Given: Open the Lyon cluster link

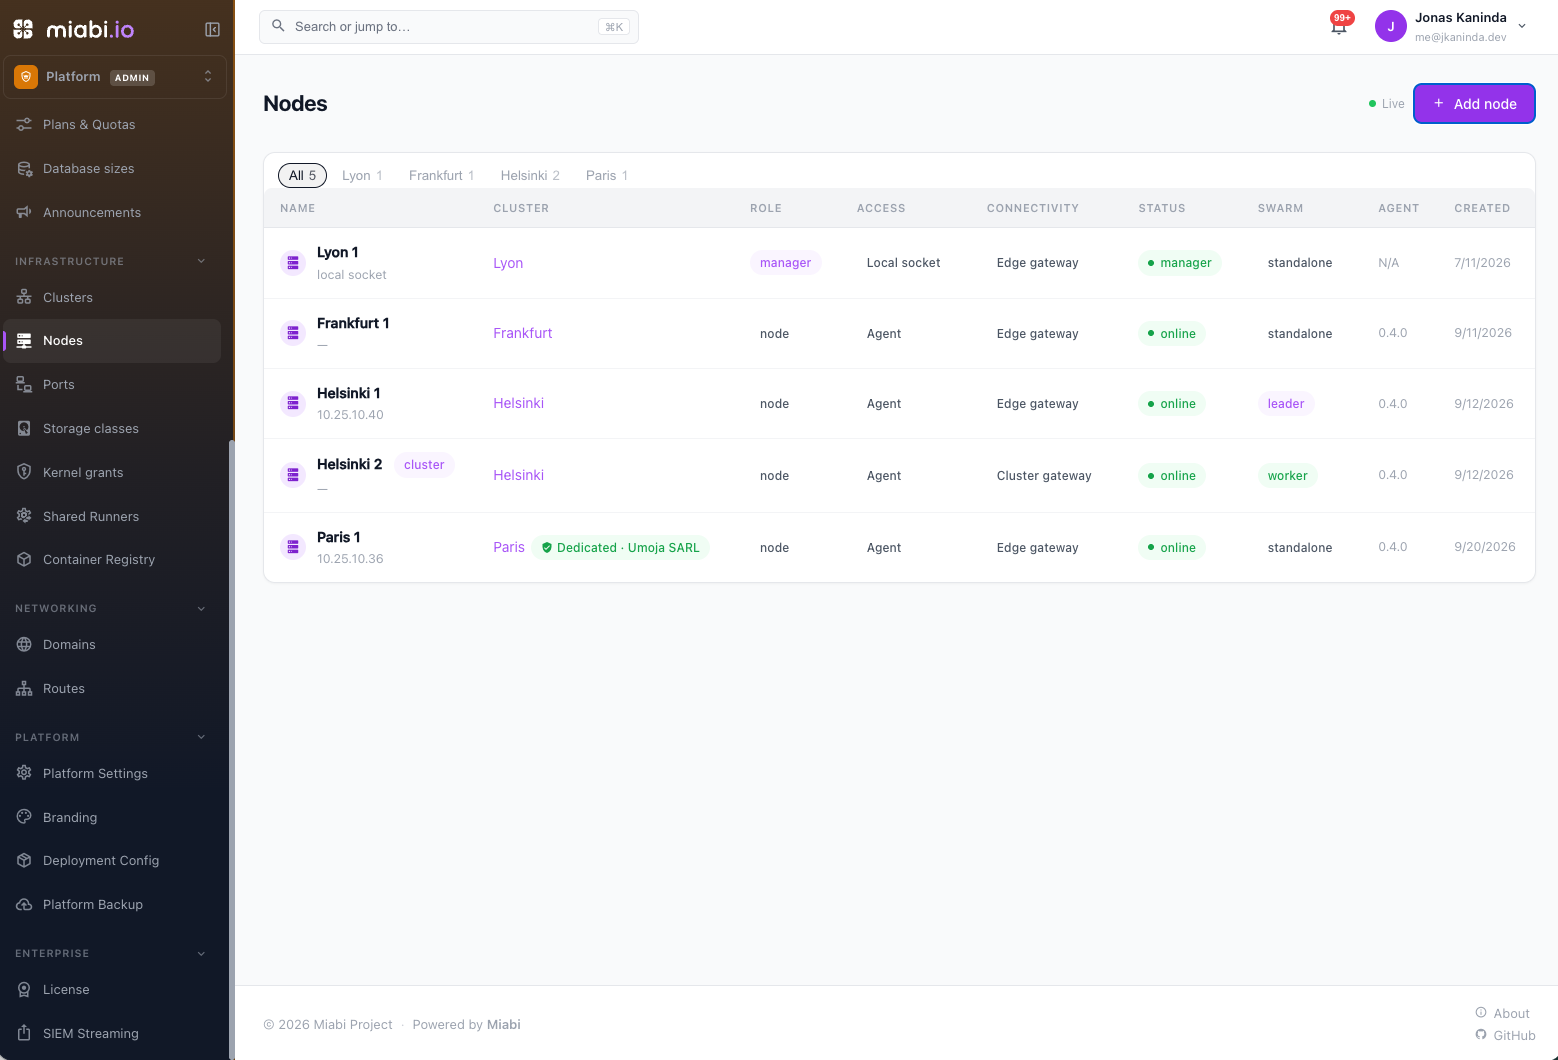Looking at the screenshot, I should tap(508, 263).
